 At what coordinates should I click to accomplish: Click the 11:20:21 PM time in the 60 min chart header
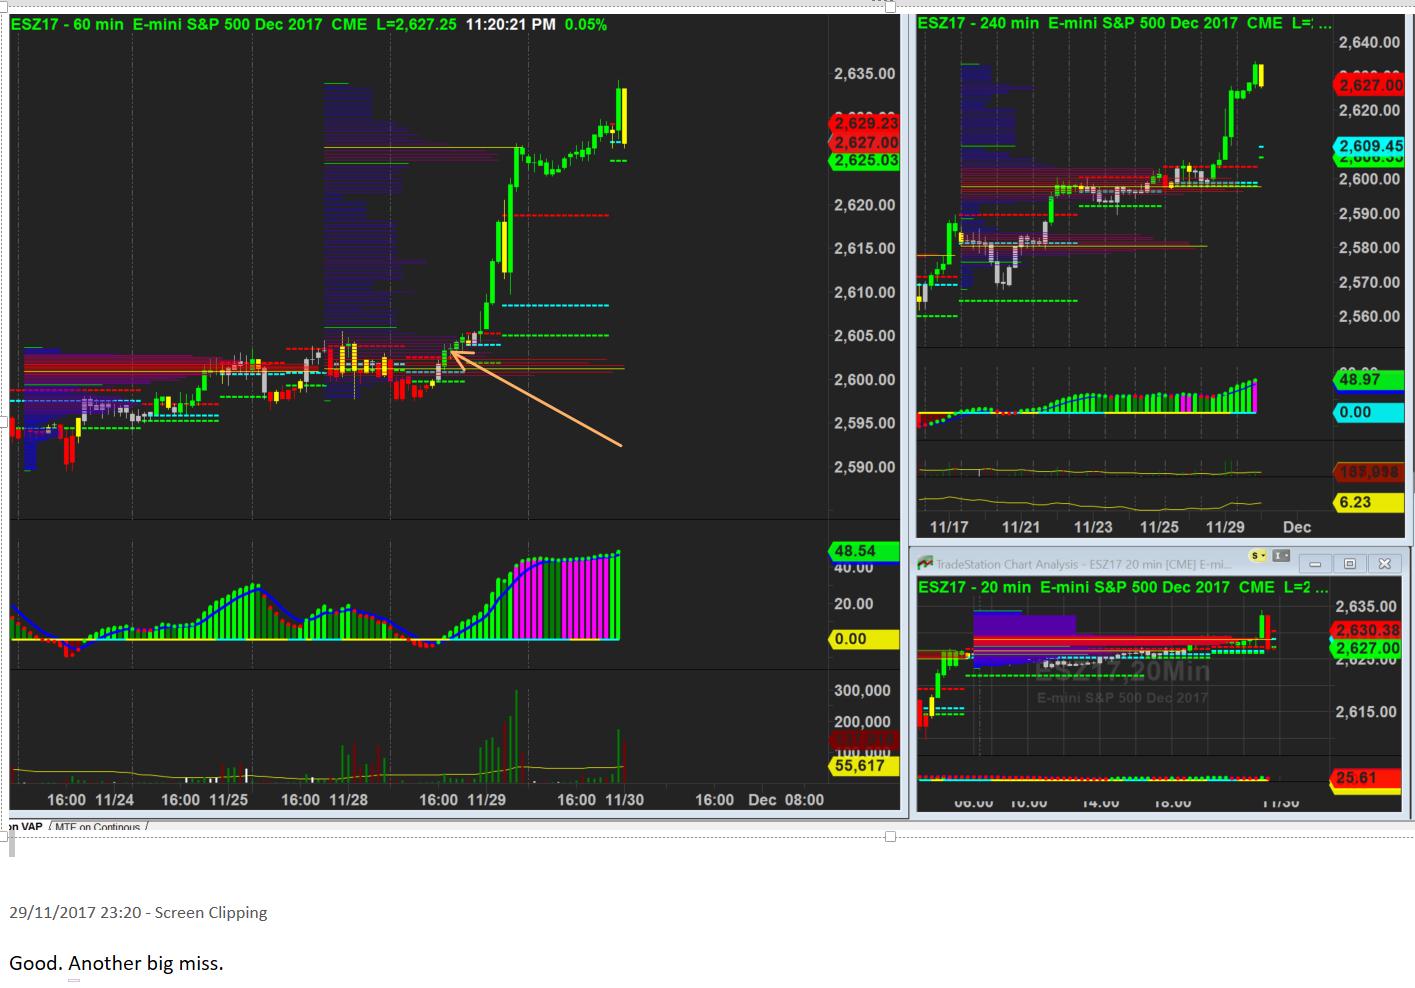[510, 24]
